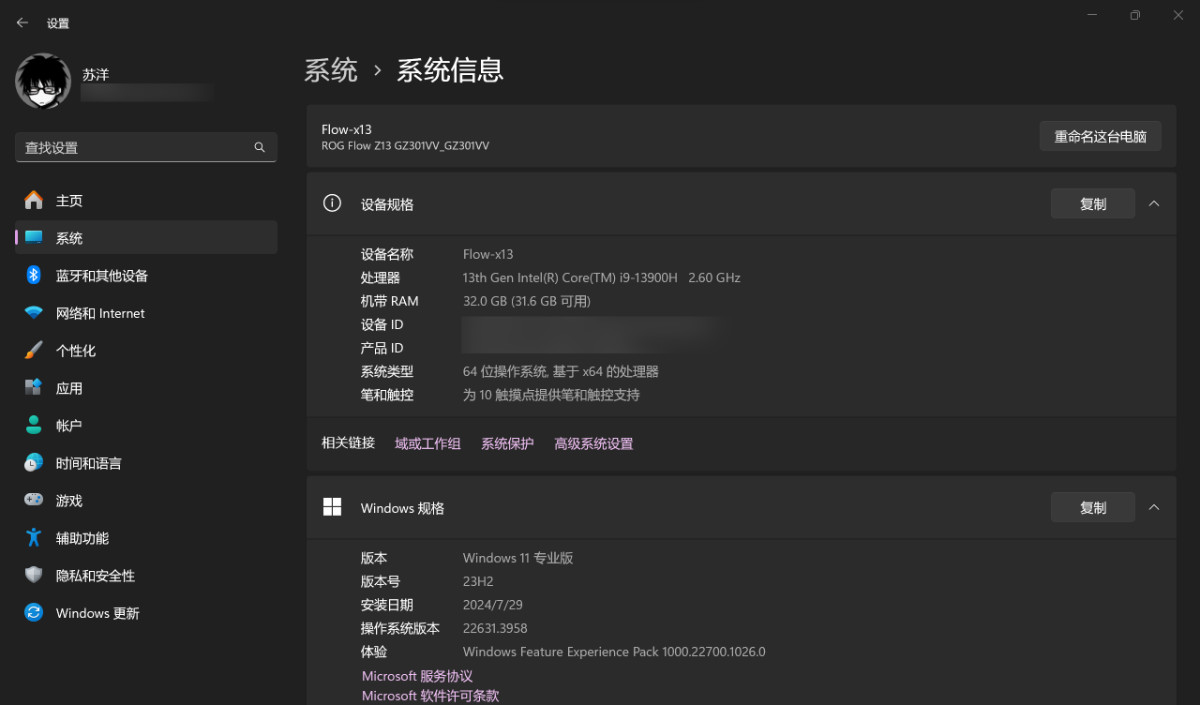The width and height of the screenshot is (1200, 705).
Task: Click the version number 23H2
Action: (x=478, y=581)
